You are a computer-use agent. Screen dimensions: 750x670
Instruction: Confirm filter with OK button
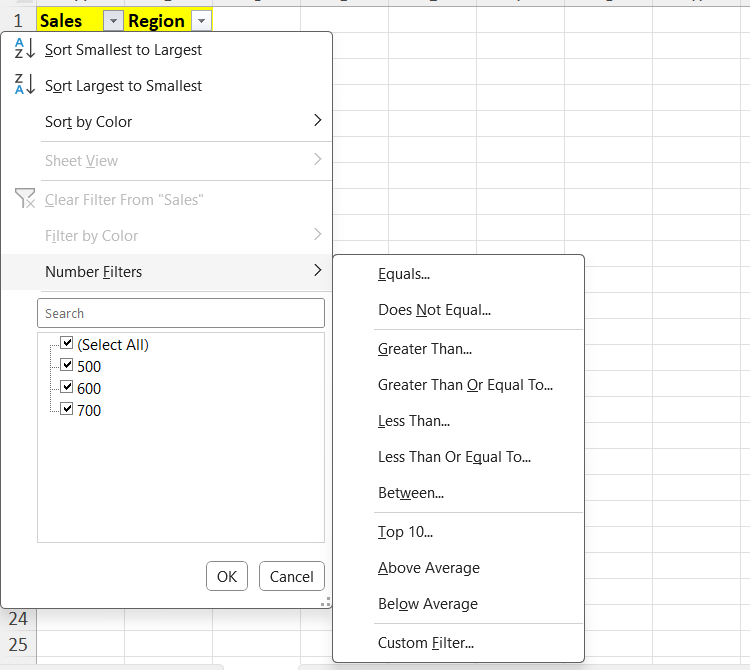pos(227,576)
